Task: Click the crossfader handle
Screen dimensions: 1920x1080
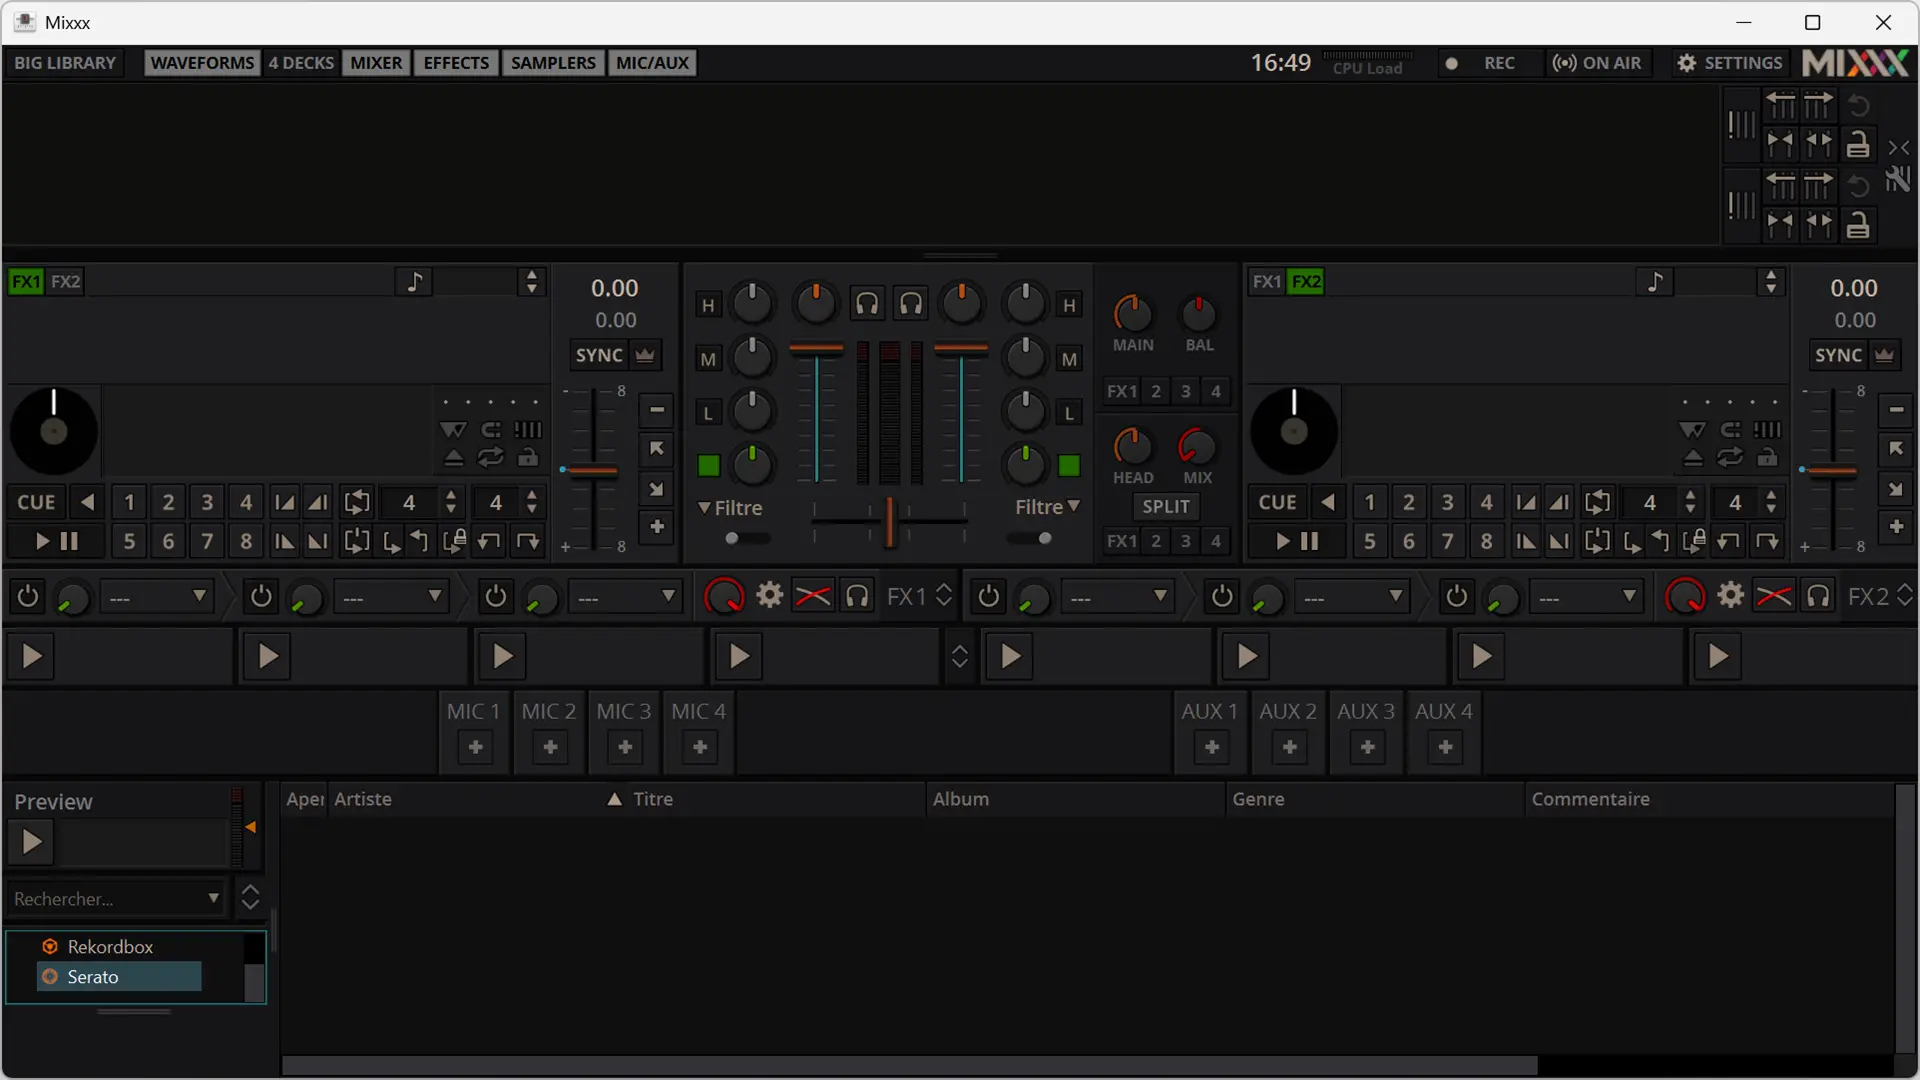Action: (x=888, y=522)
